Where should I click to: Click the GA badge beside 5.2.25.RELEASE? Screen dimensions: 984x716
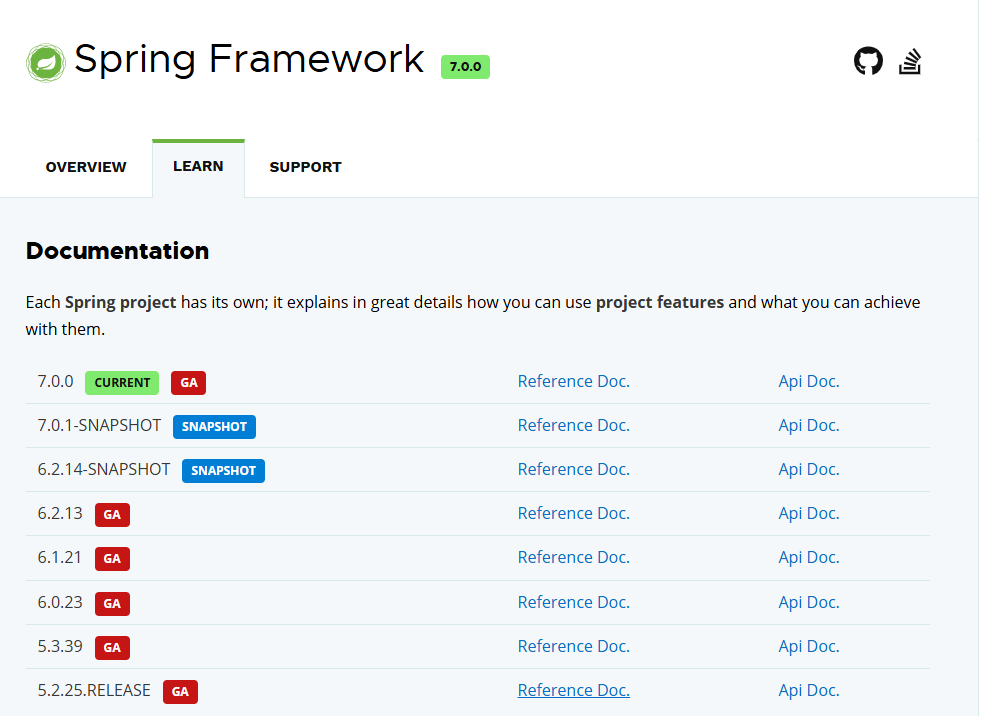tap(180, 692)
